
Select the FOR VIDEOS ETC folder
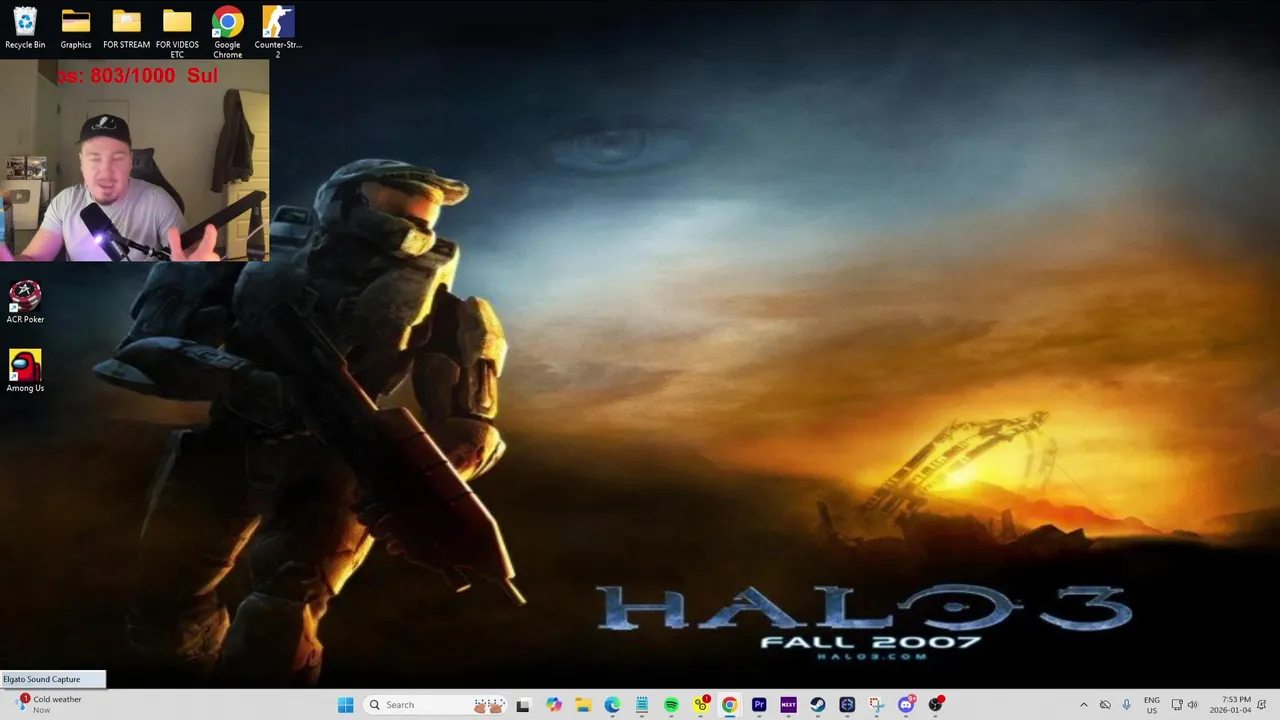(177, 32)
